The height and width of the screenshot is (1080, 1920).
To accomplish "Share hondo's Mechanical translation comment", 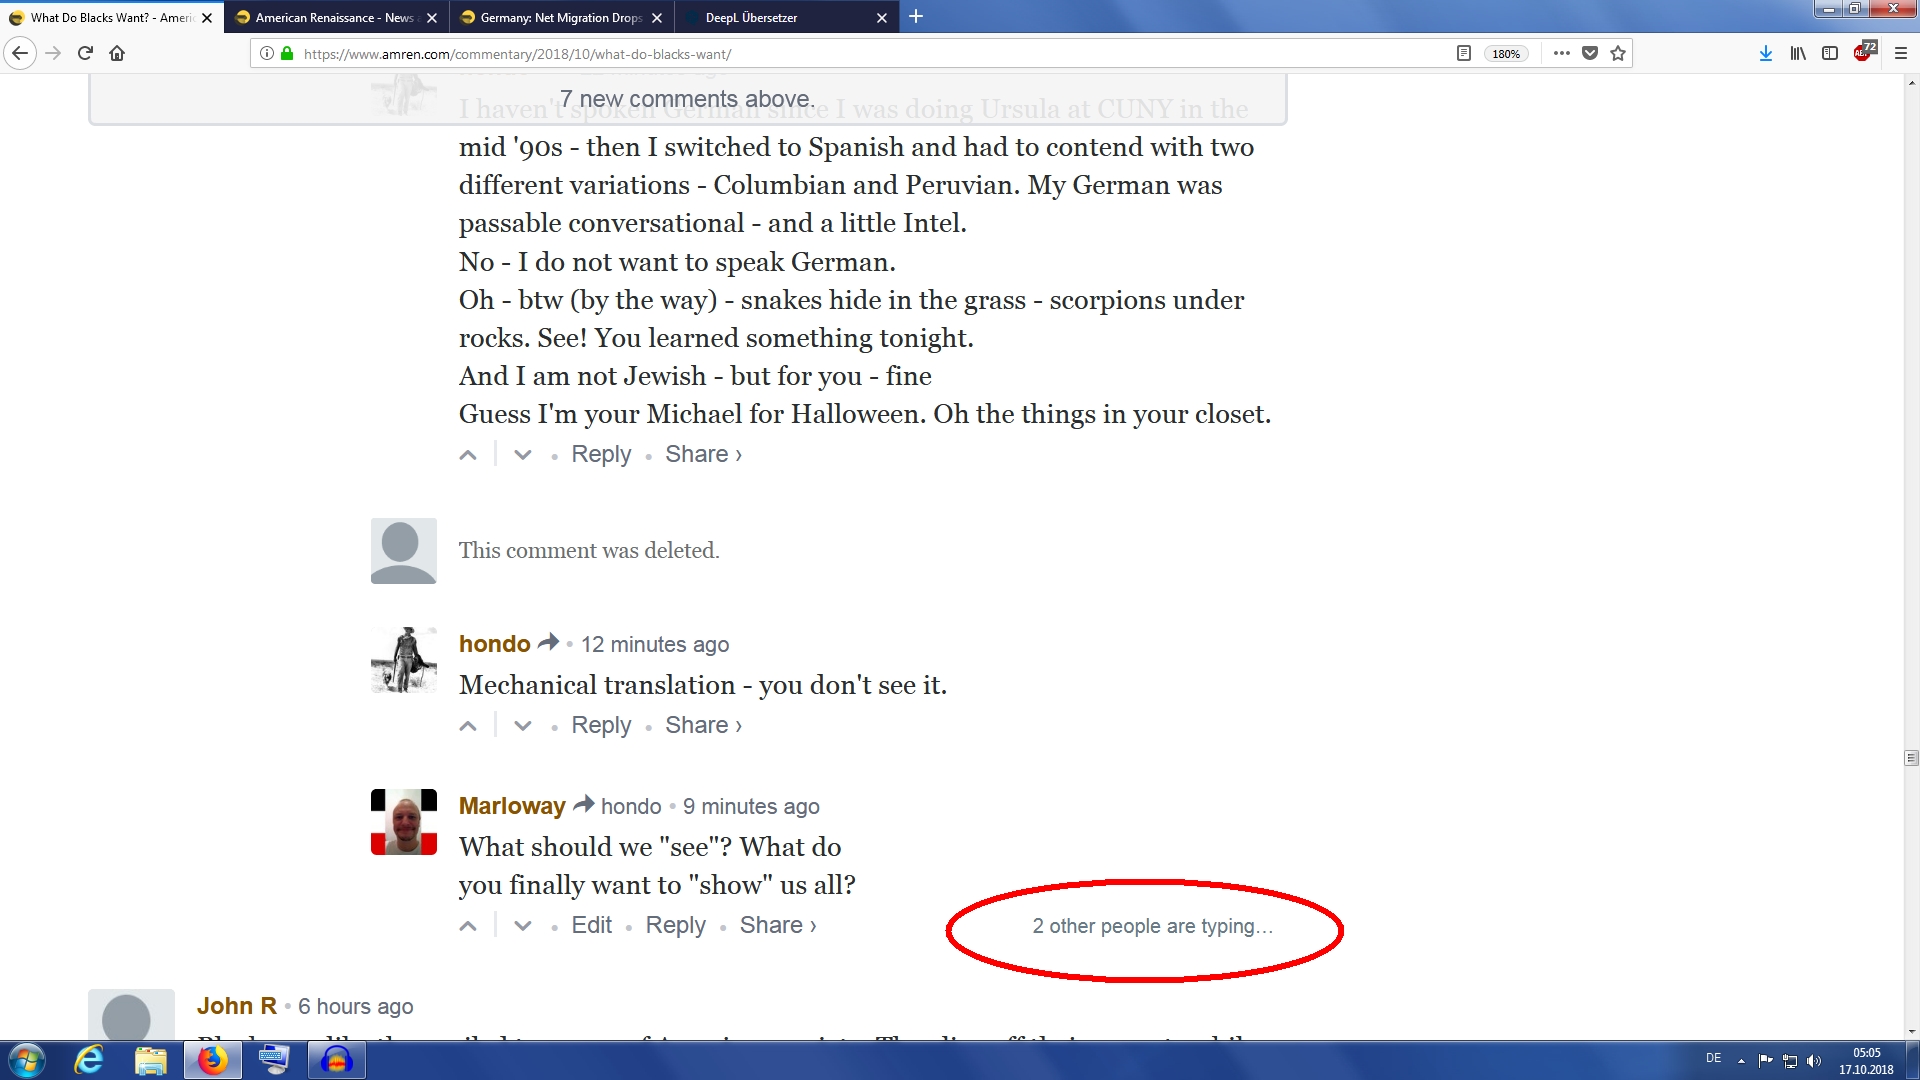I will point(703,725).
